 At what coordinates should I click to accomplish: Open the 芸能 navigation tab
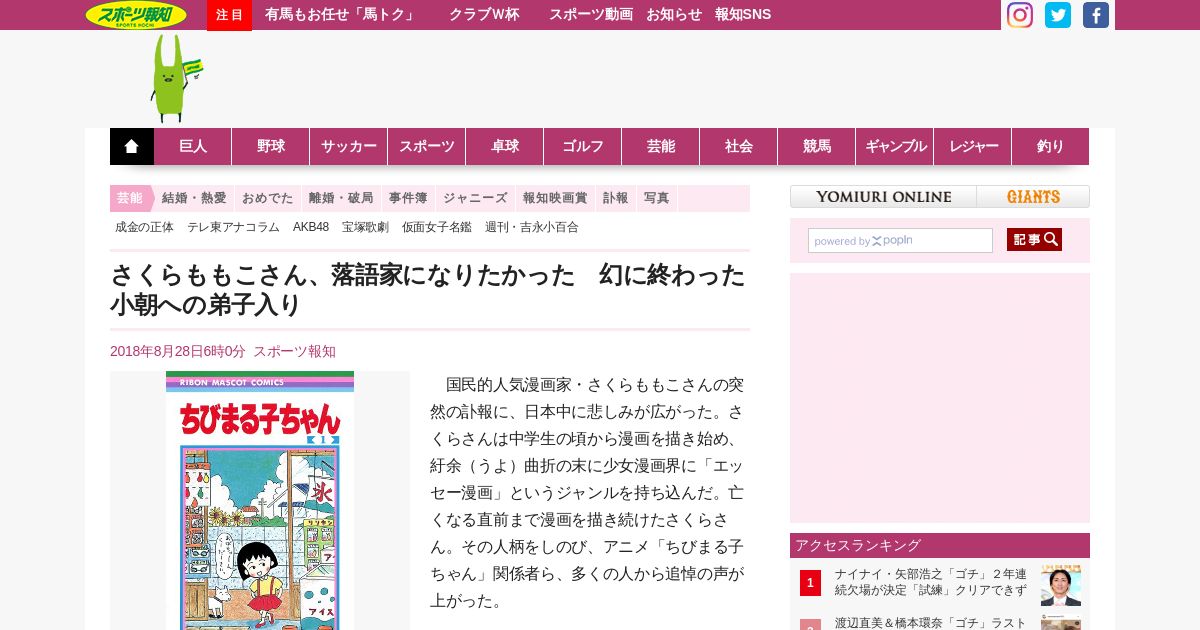[661, 147]
